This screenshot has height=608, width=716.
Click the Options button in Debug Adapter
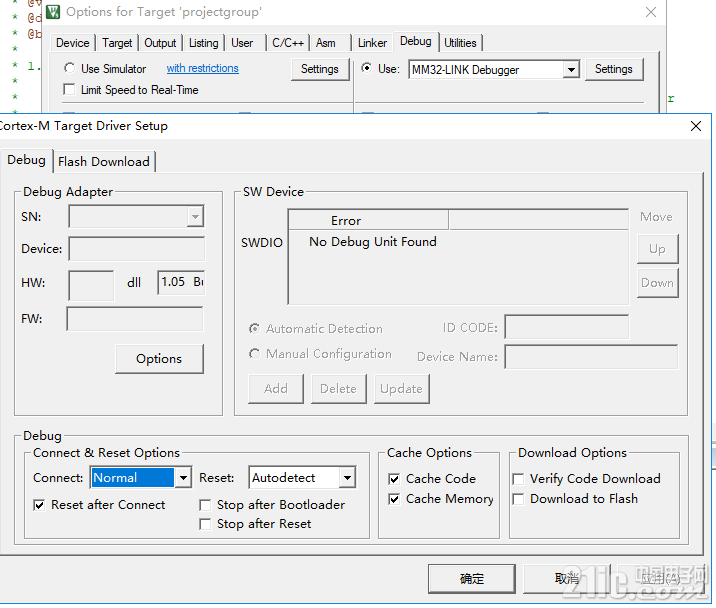(x=159, y=359)
